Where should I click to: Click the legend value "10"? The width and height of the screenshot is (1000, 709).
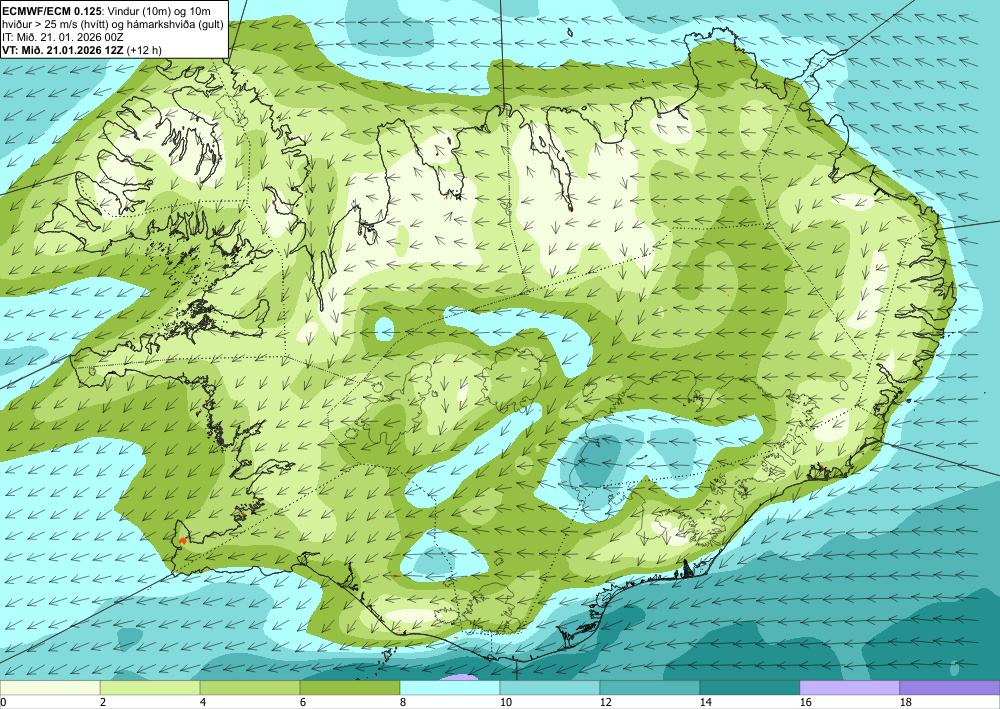coord(506,703)
